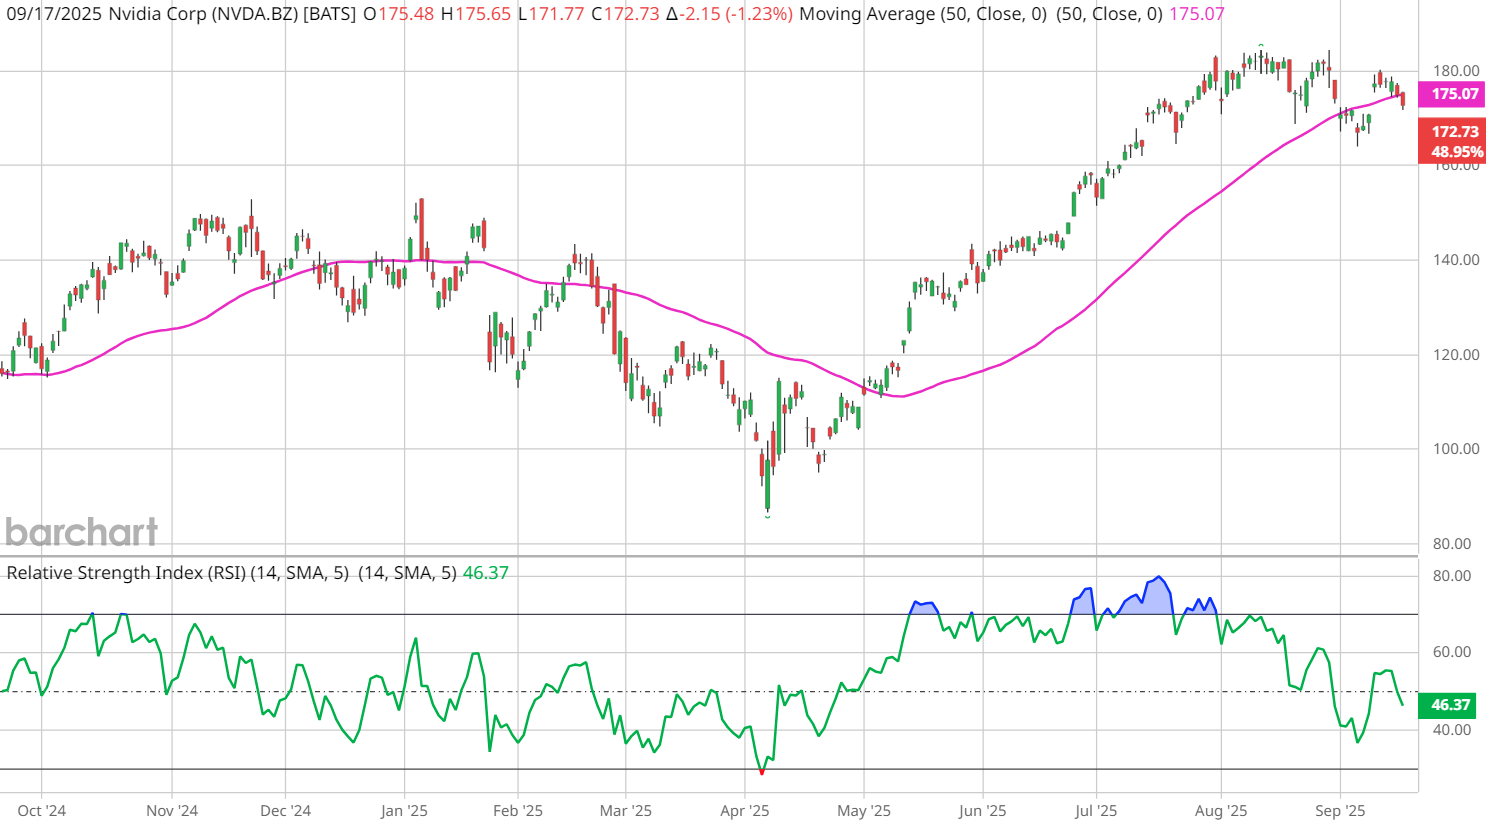Click the [BATS] exchange label
Viewport: 1486px width, 826px height.
tap(330, 14)
